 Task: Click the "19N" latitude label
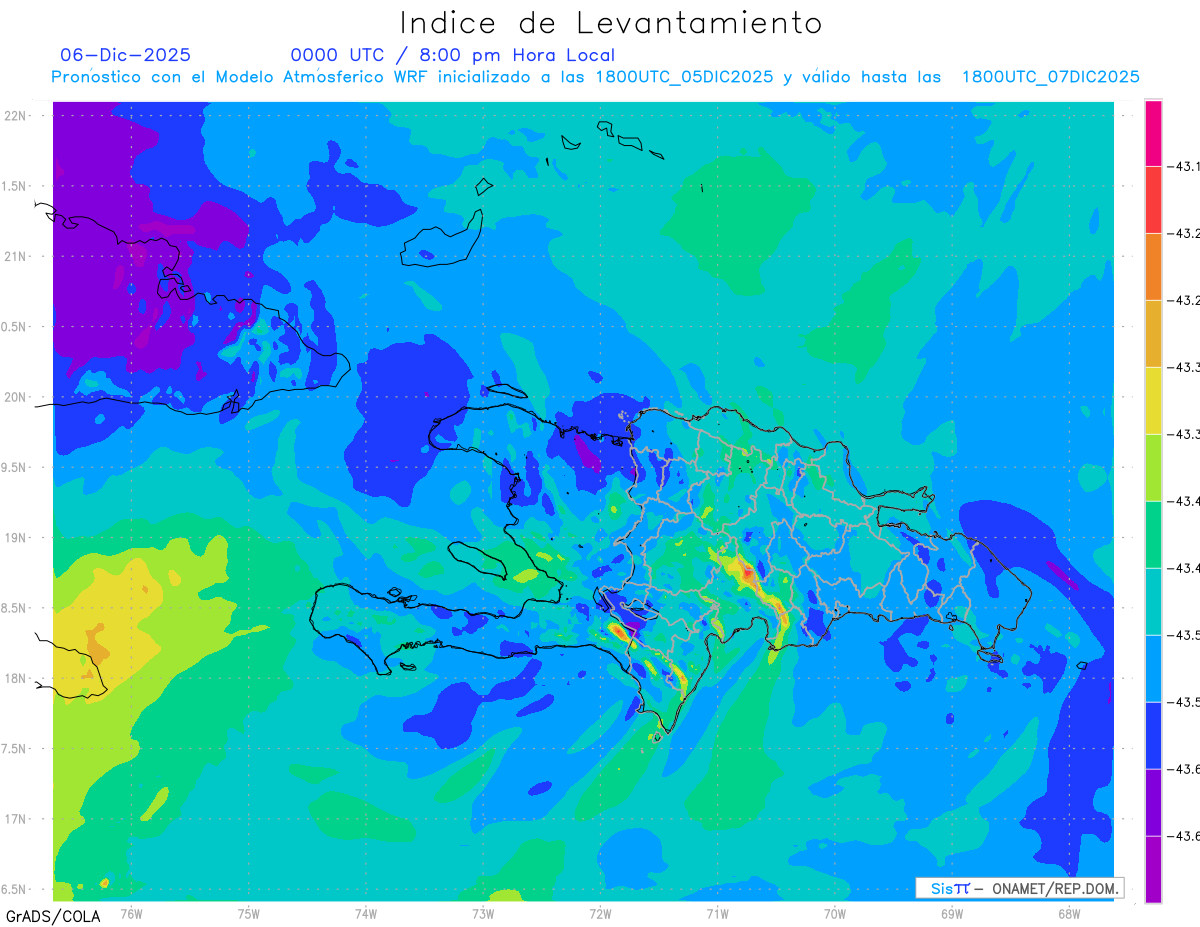click(x=17, y=537)
